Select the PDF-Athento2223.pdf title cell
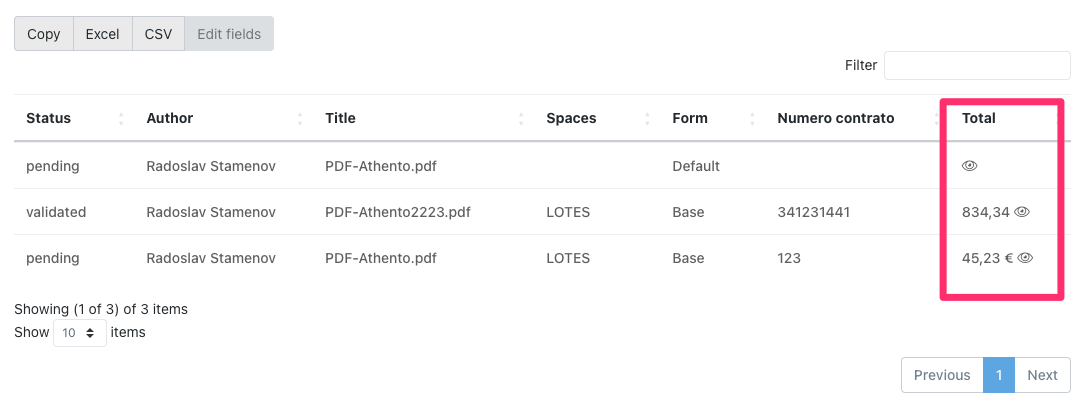1083x398 pixels. pyautogui.click(x=398, y=212)
